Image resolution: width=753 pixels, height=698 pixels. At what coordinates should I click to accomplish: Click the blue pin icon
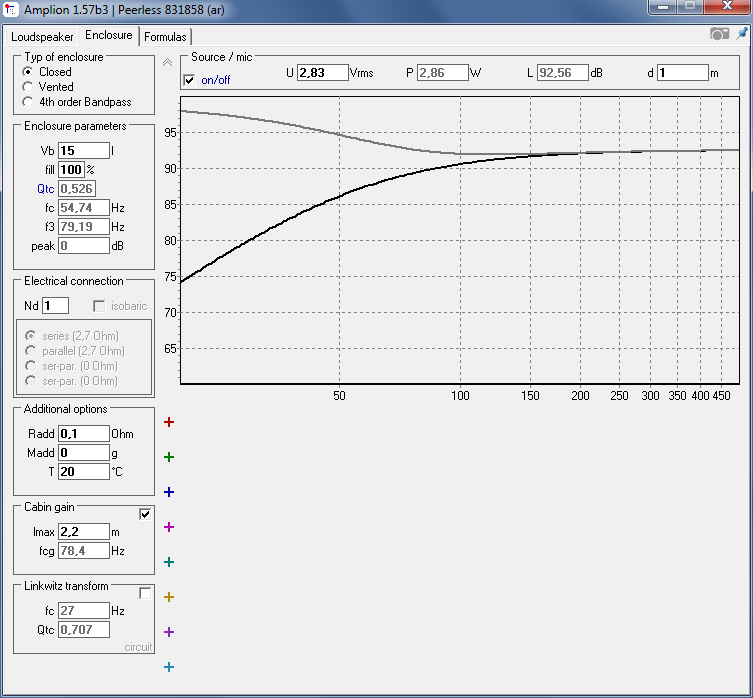pyautogui.click(x=742, y=33)
